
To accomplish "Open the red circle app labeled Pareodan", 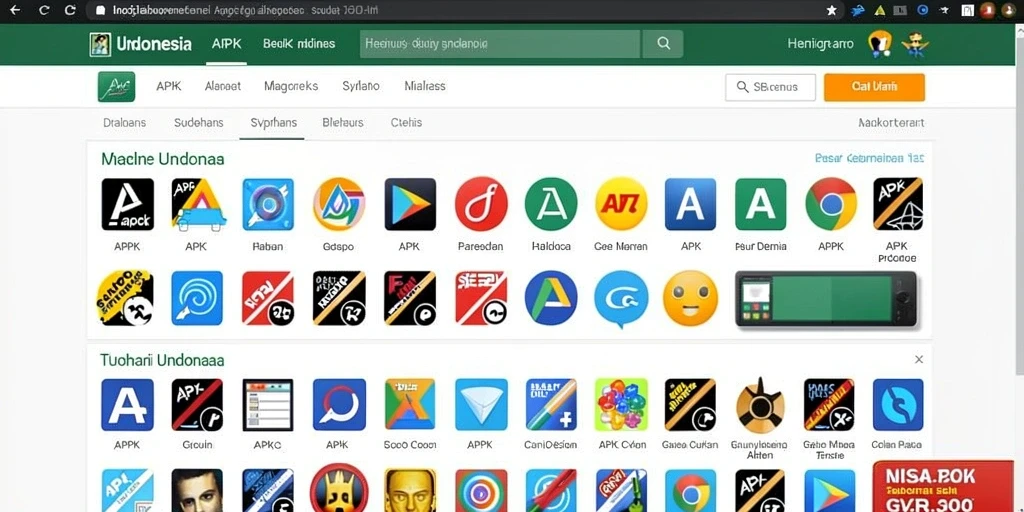I will [481, 204].
